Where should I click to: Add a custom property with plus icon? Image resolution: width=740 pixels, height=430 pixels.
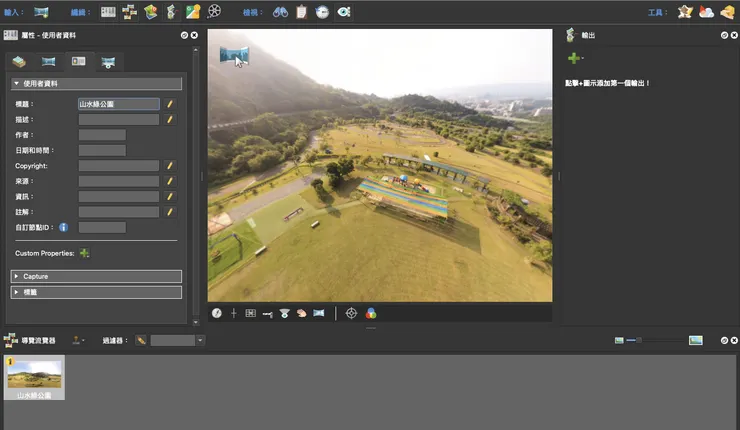85,253
